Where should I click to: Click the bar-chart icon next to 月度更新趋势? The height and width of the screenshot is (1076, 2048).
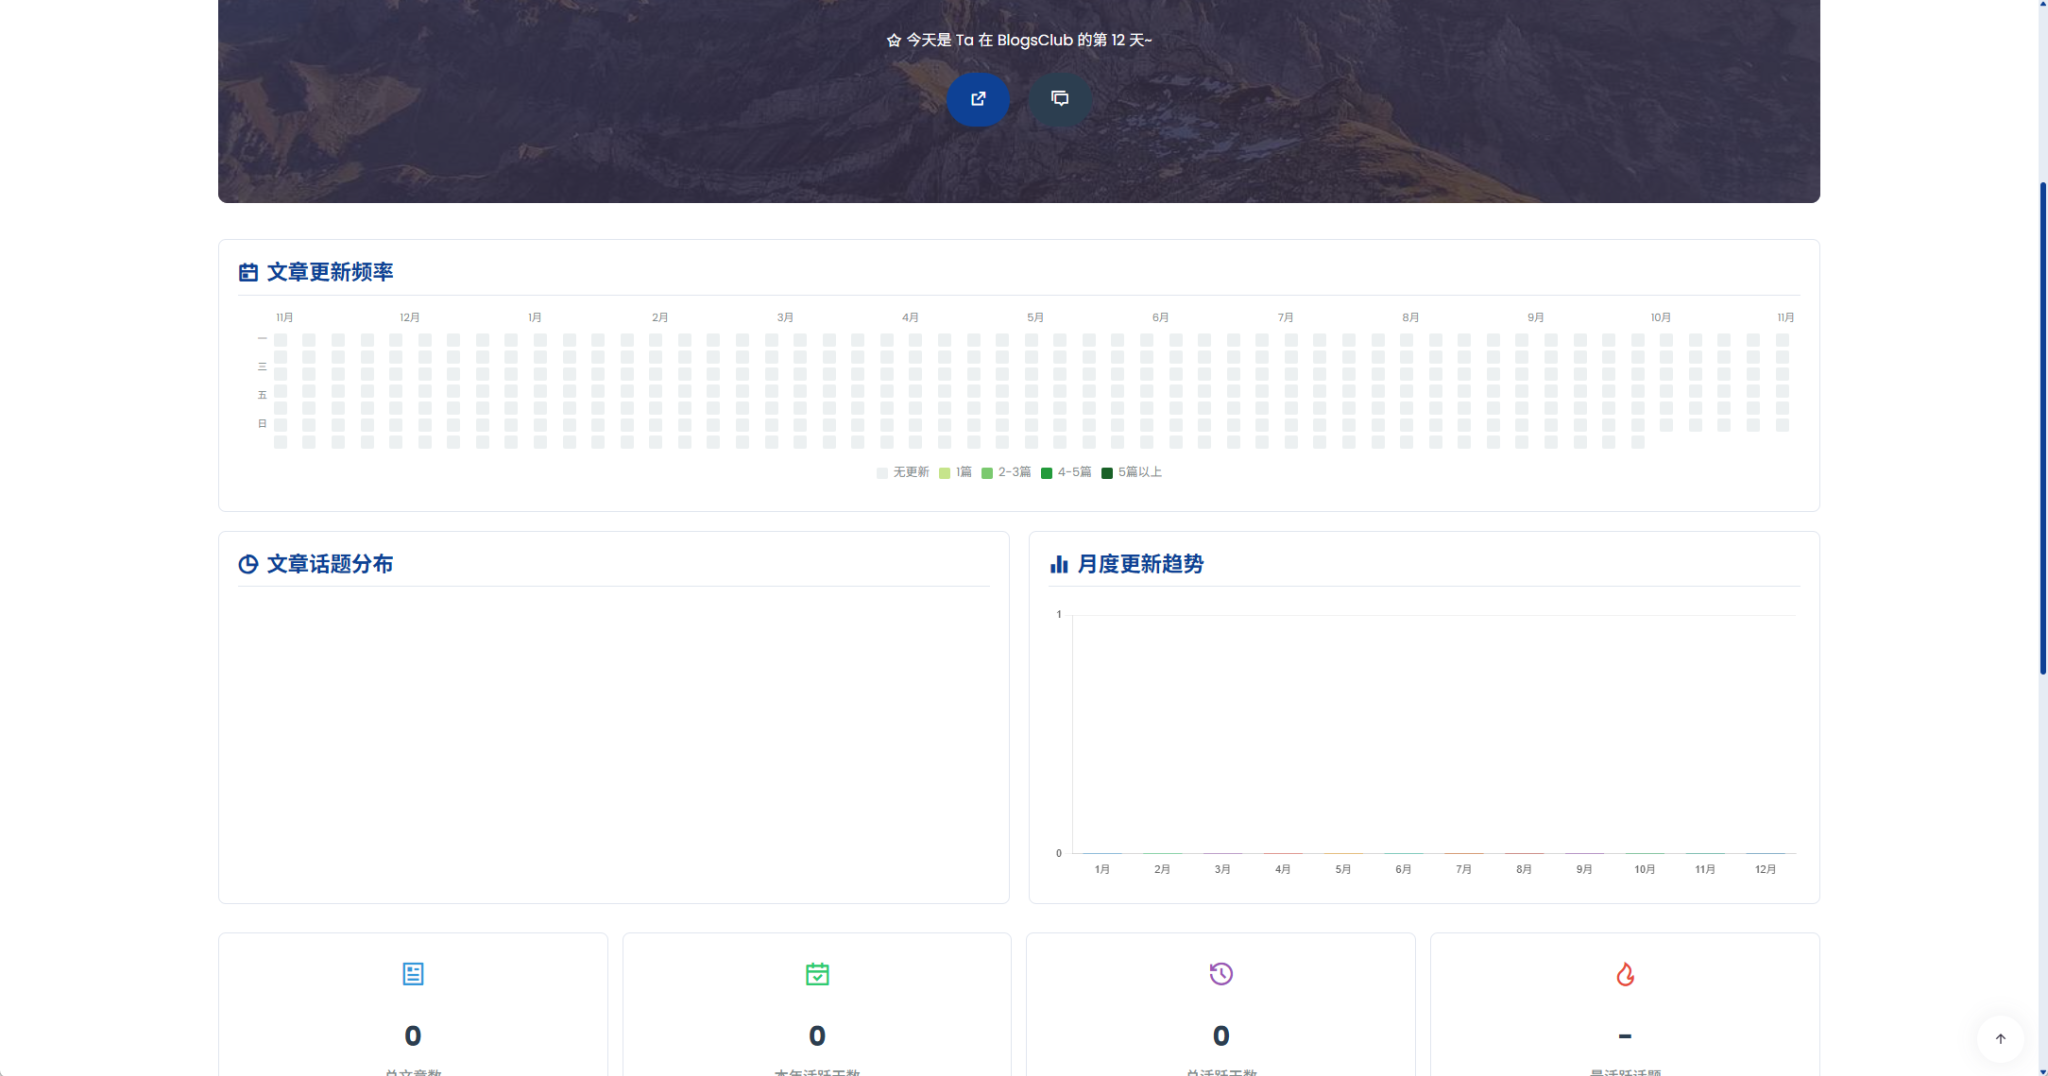(1059, 563)
